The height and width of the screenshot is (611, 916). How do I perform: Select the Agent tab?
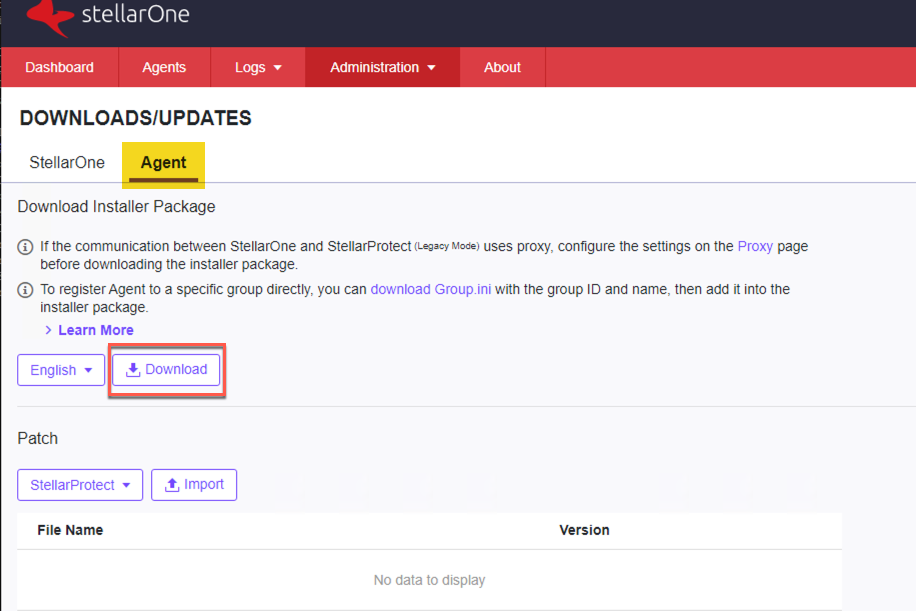point(163,163)
